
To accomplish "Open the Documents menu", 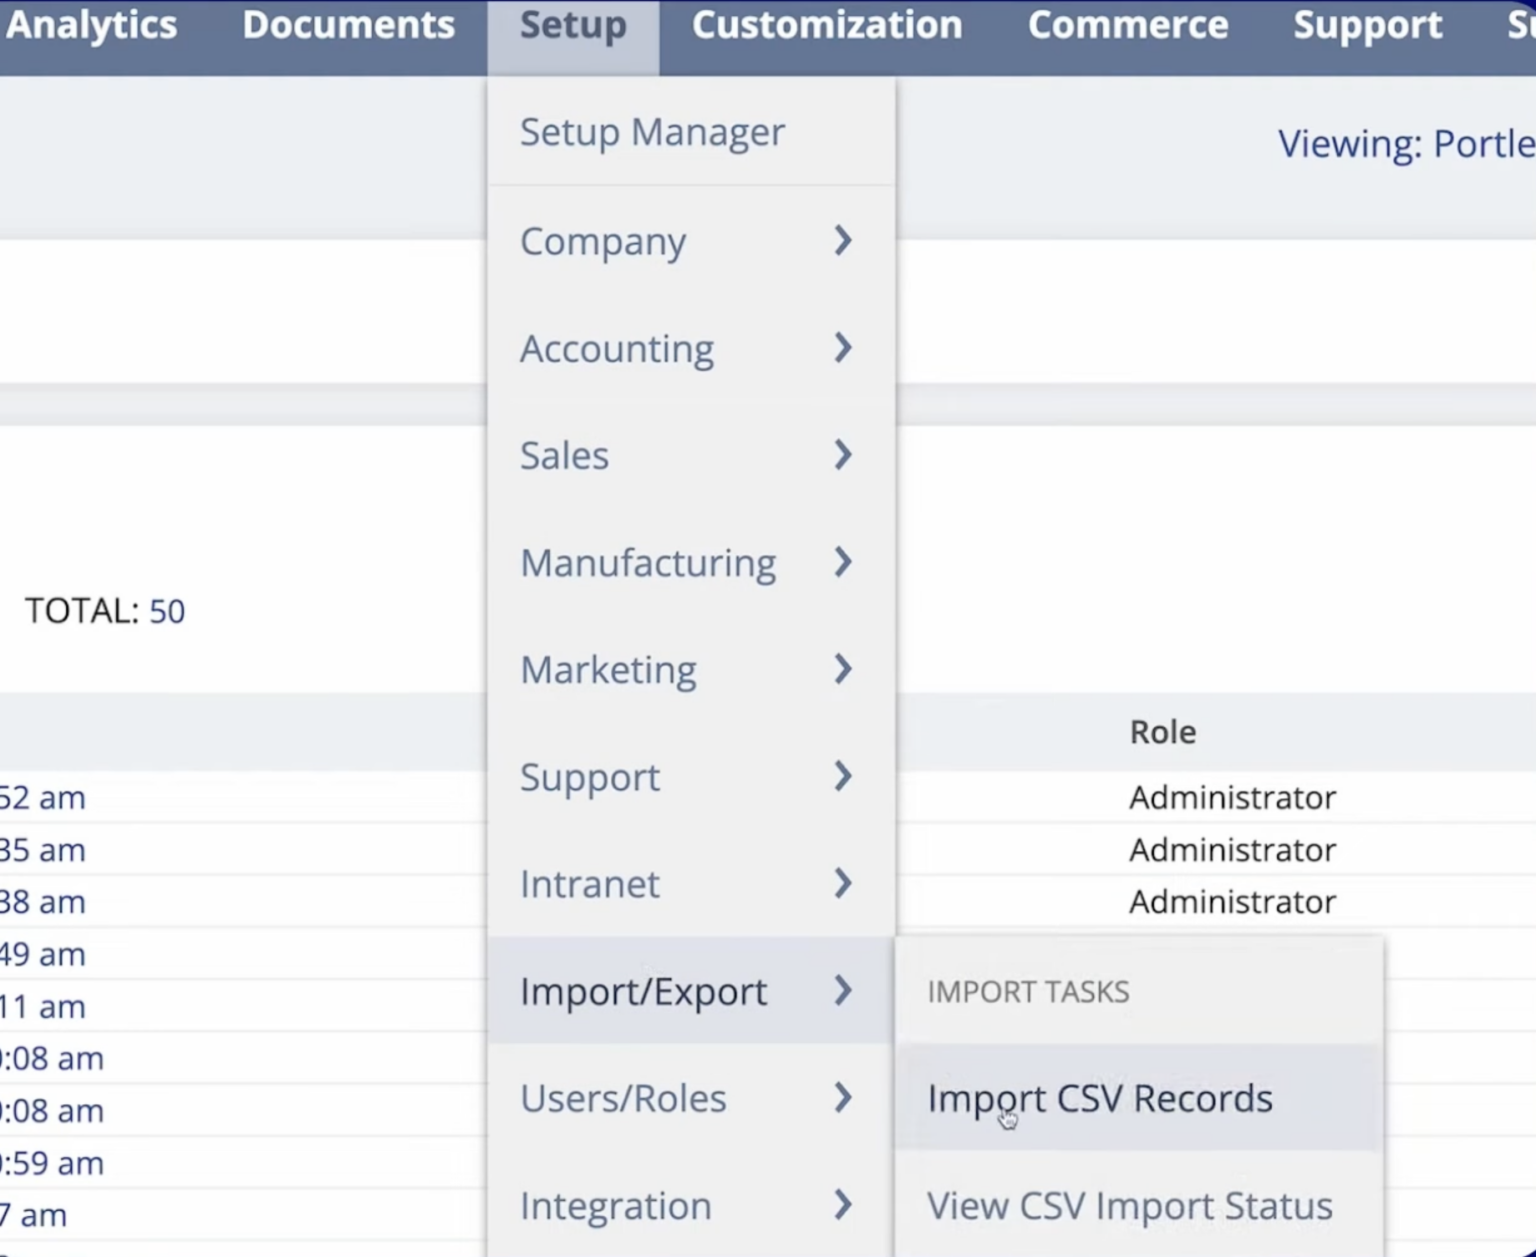I will click(x=348, y=26).
